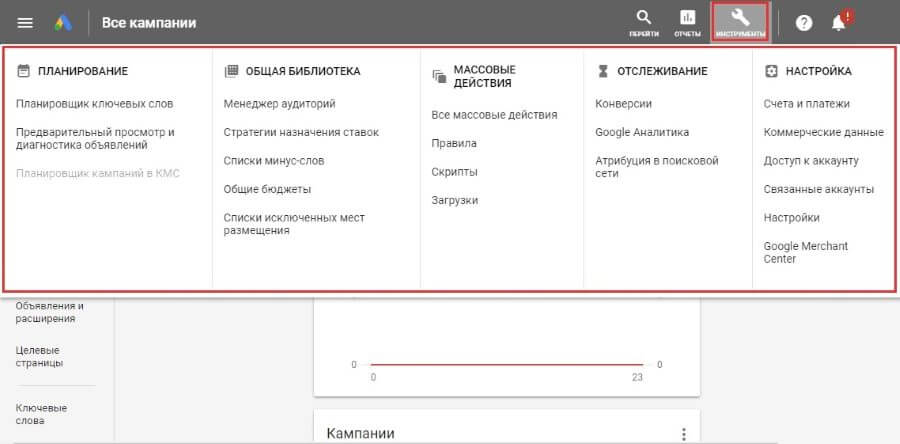Open Списки минус-слов
The height and width of the screenshot is (444, 900).
274,161
